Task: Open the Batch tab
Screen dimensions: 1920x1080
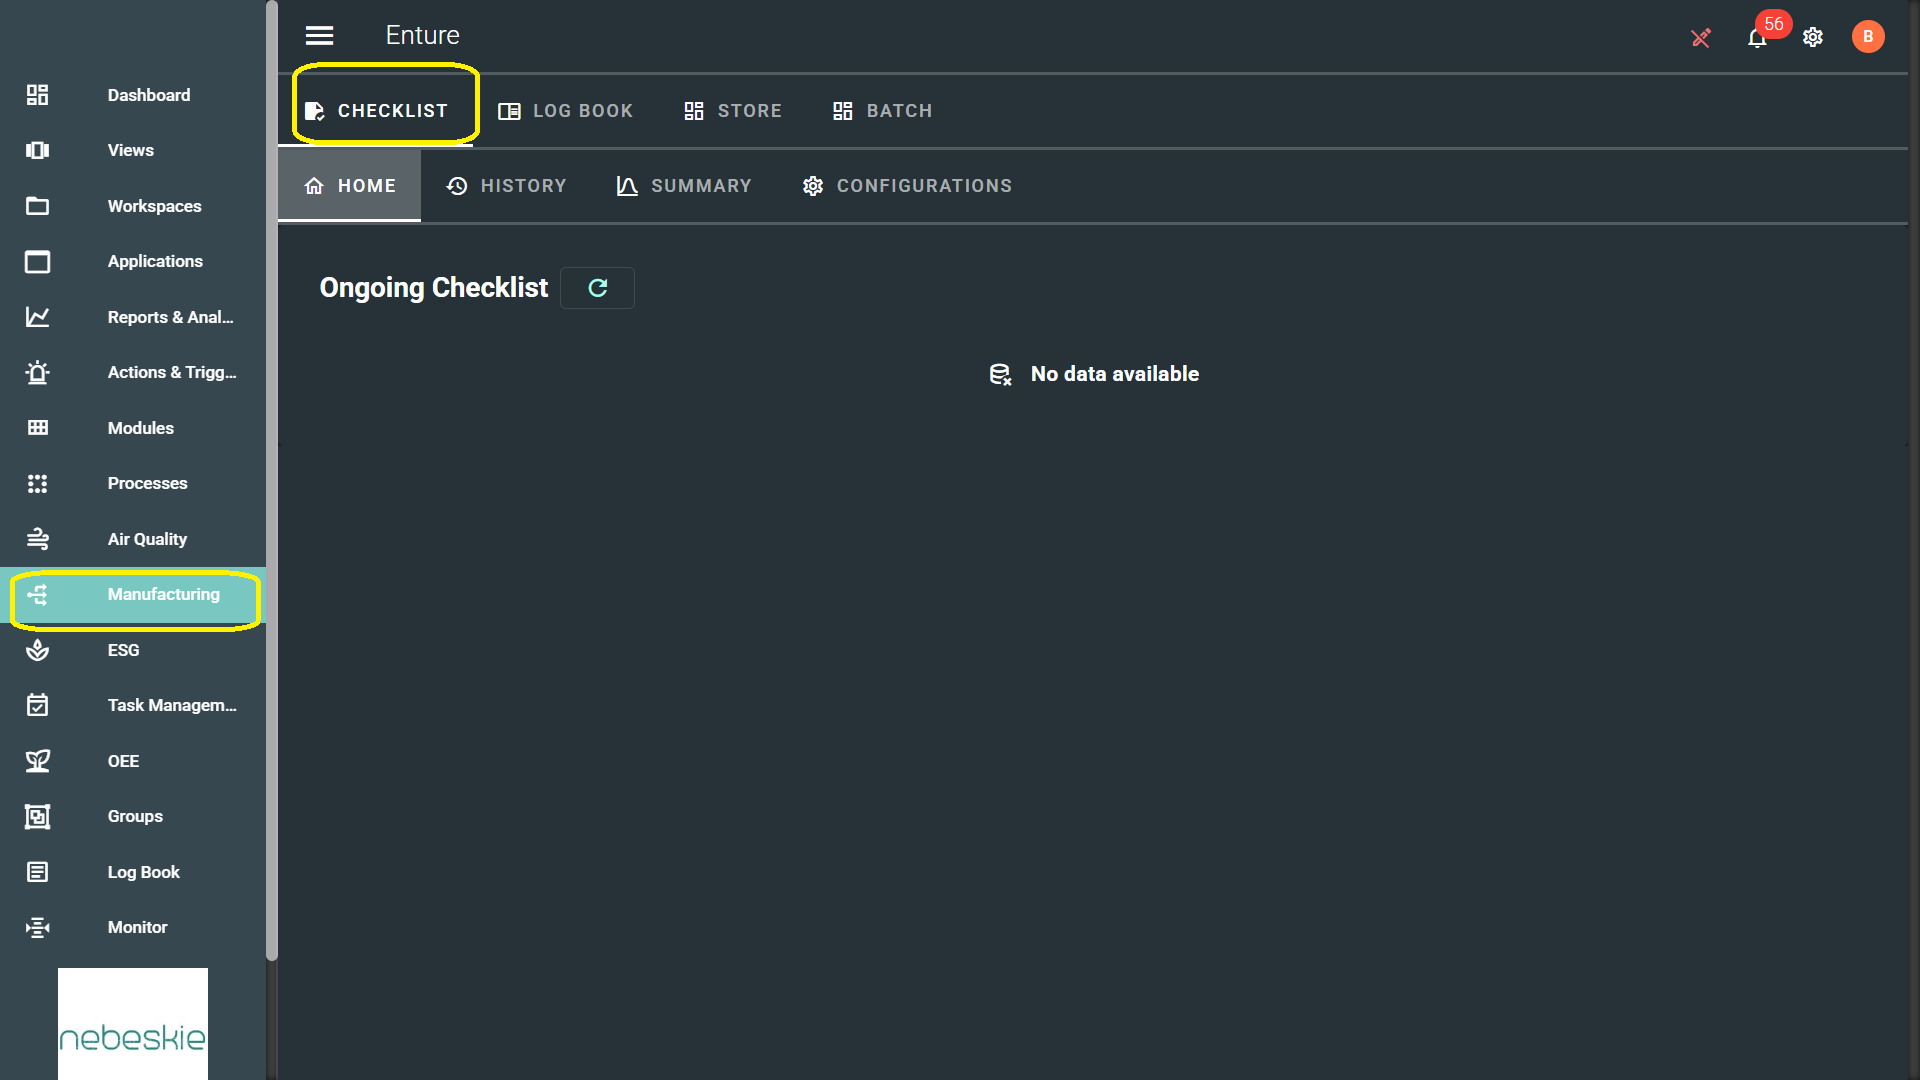Action: pos(882,111)
